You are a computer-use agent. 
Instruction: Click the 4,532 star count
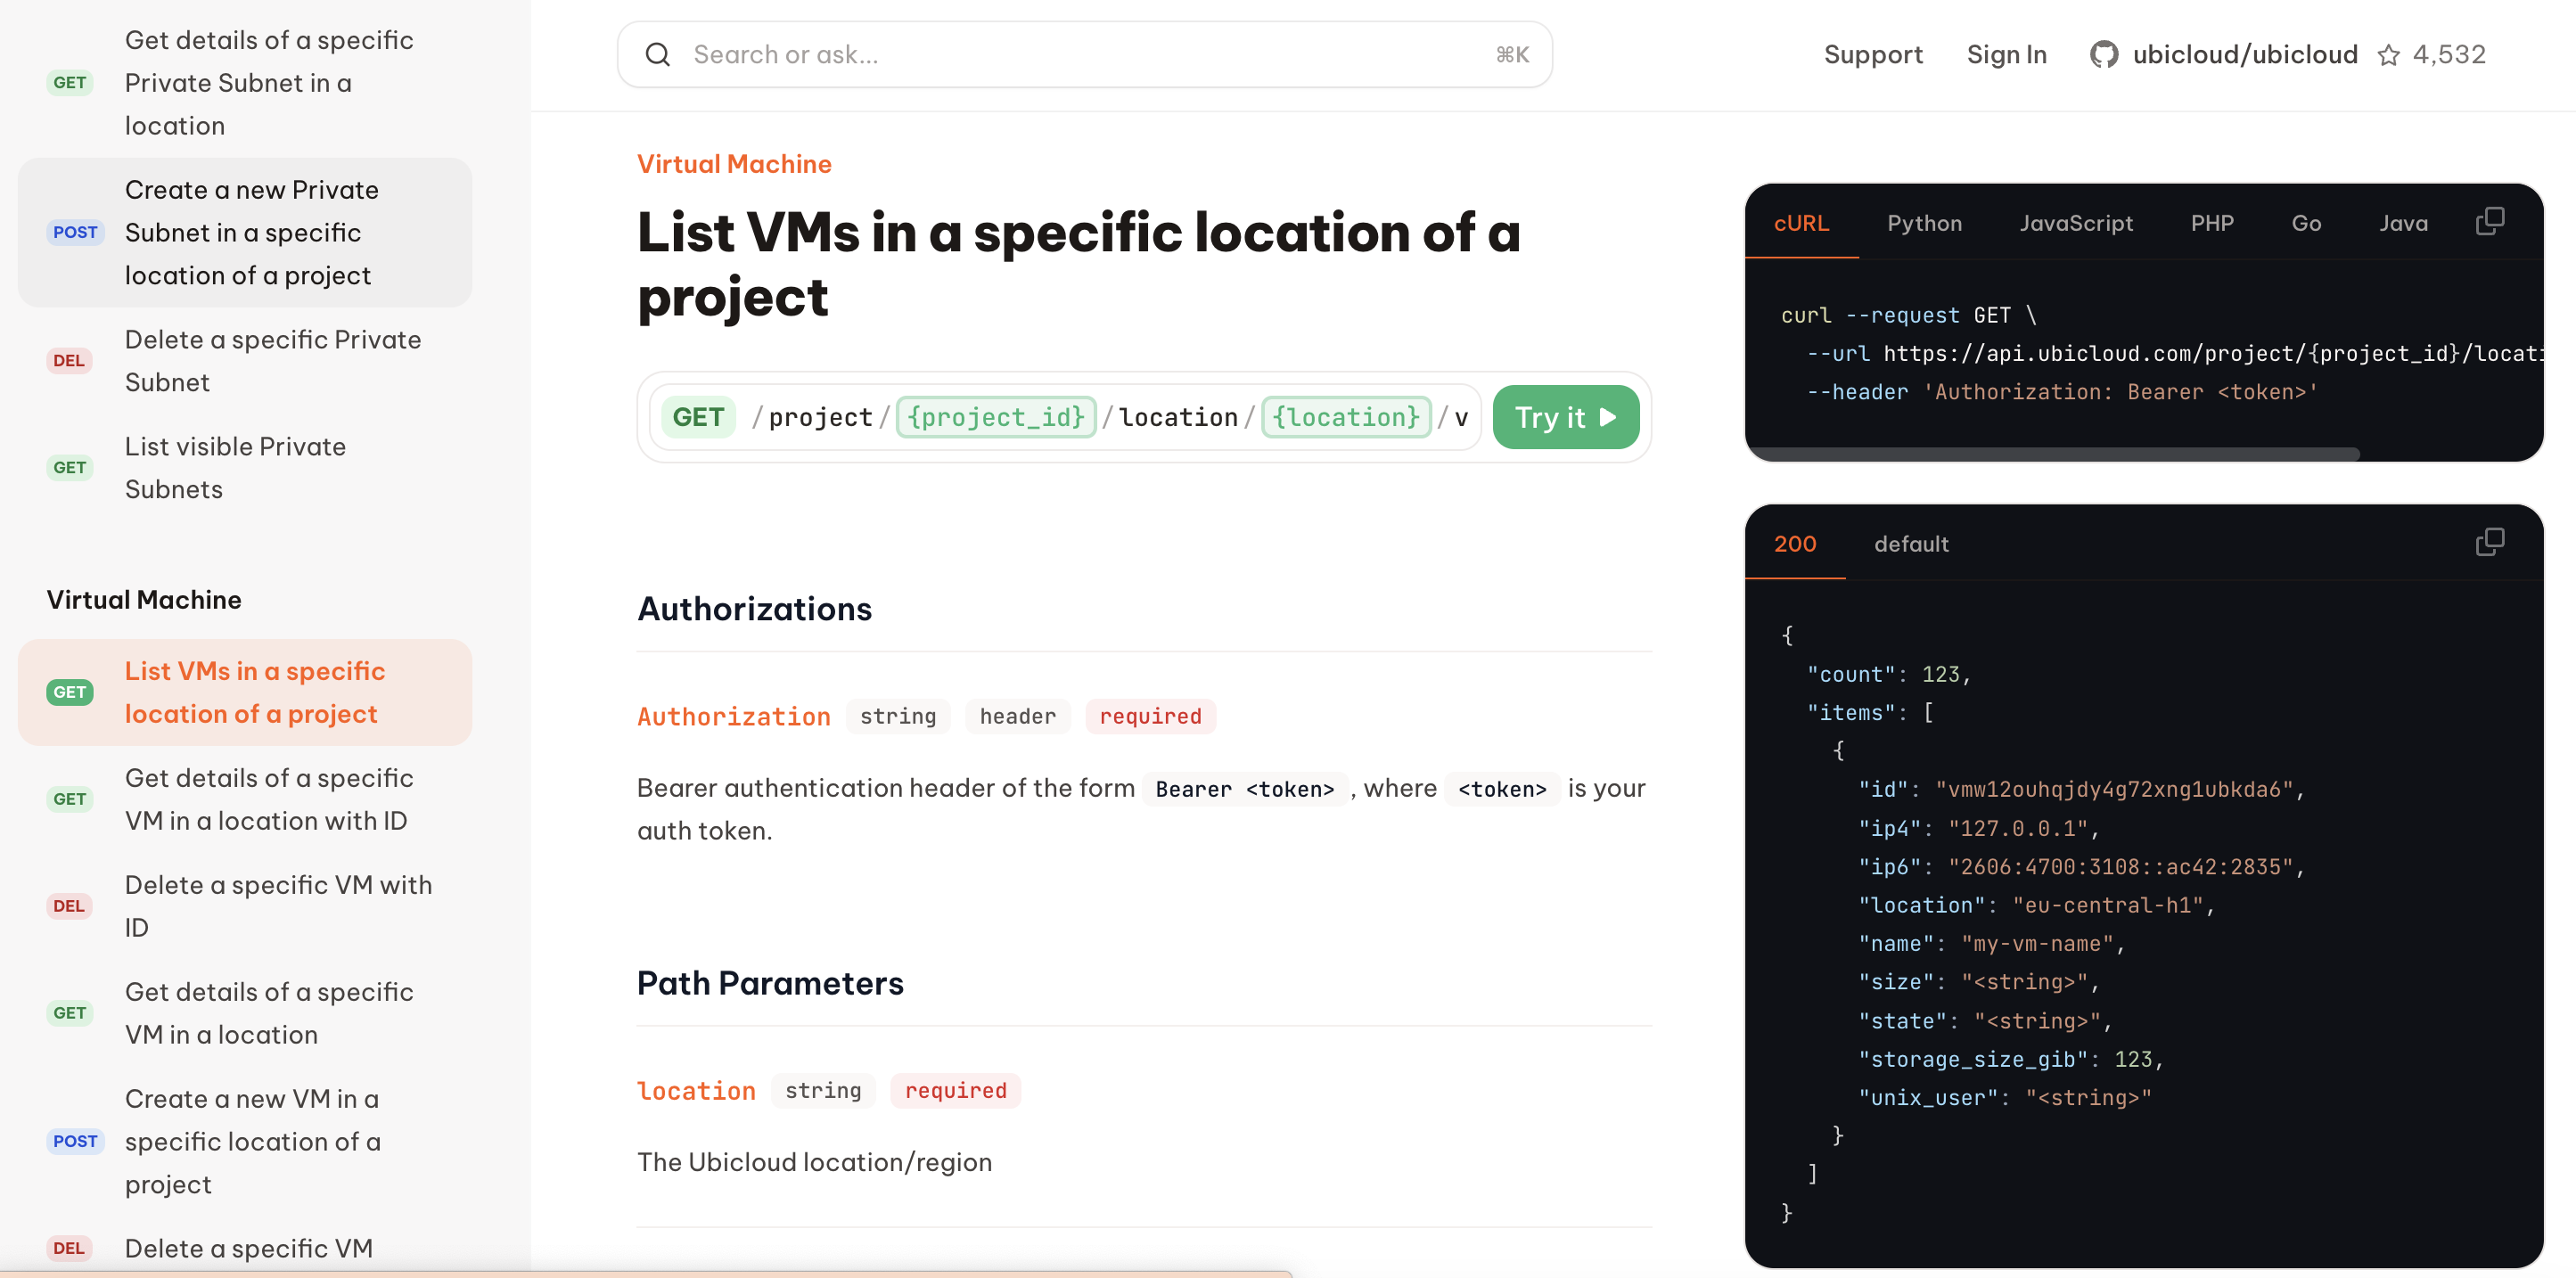coord(2448,54)
